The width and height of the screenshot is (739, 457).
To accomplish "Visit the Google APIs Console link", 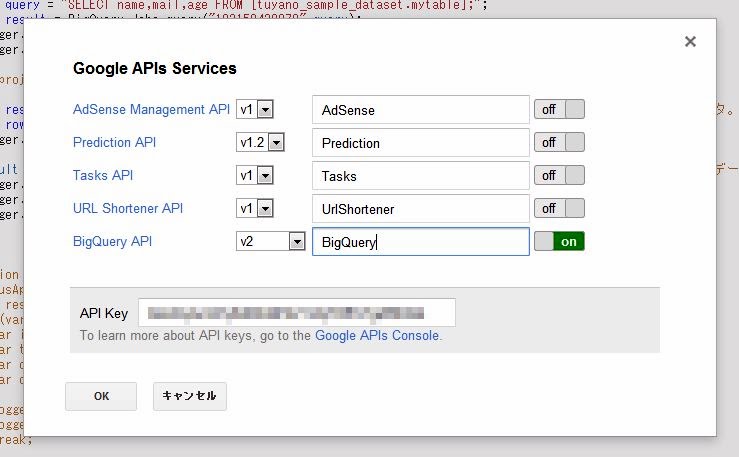I will point(376,336).
